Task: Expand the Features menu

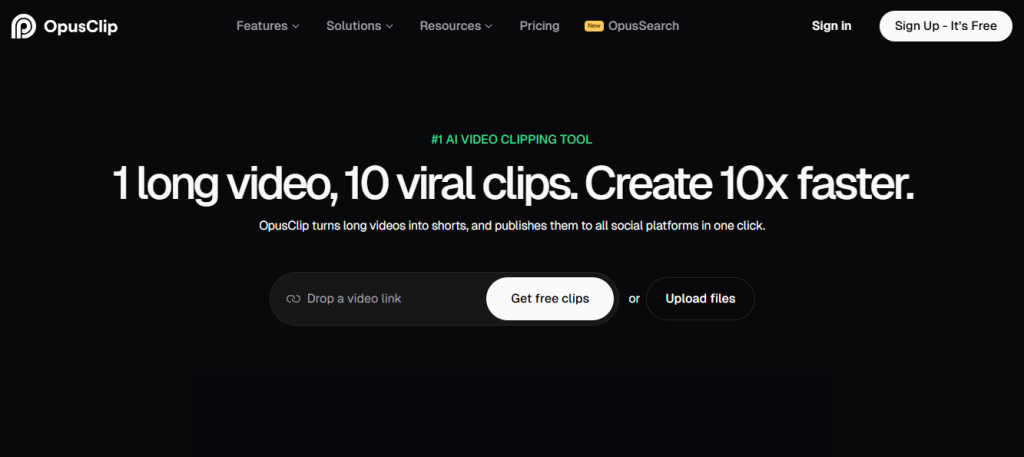Action: [x=268, y=26]
